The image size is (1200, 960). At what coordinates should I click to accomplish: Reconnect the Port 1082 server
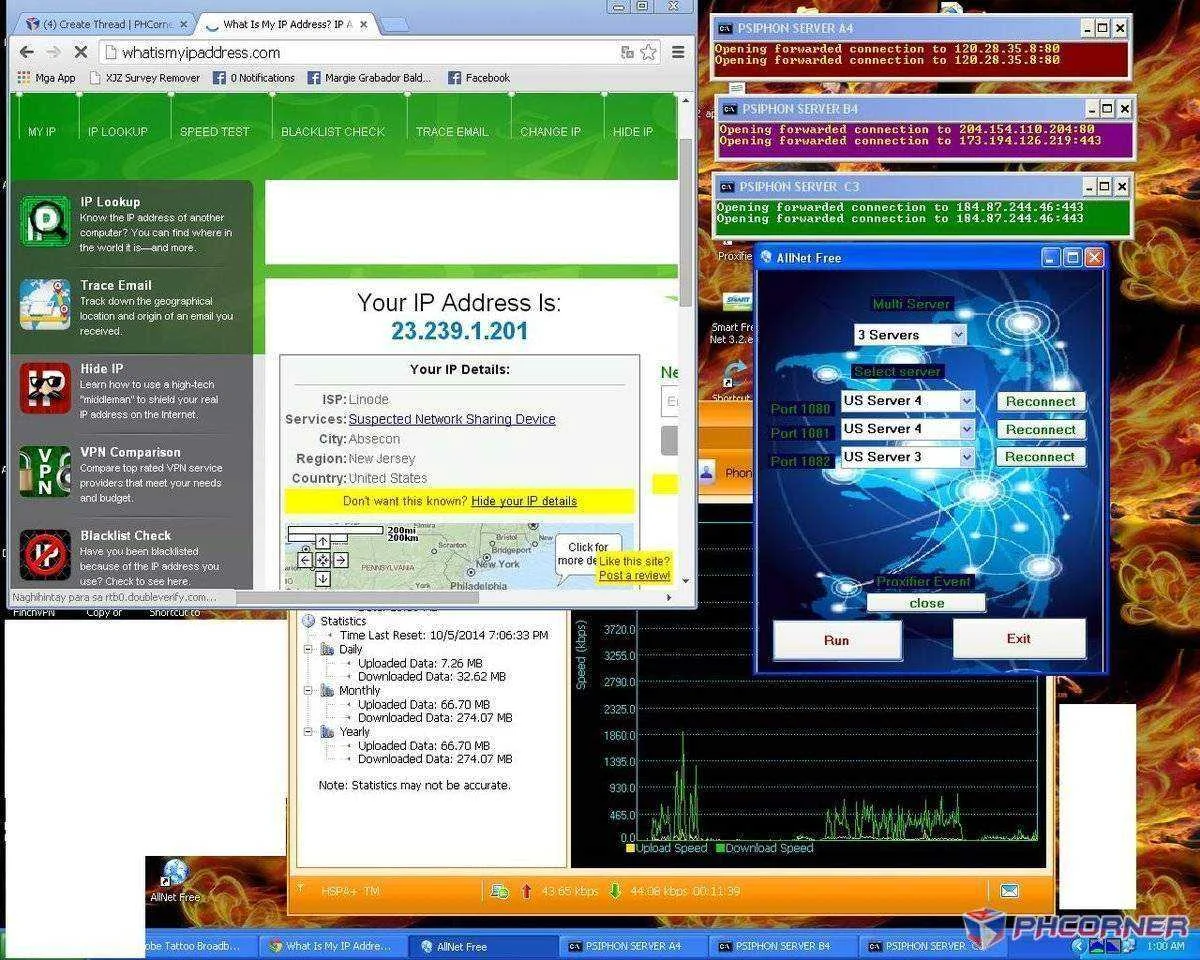point(1040,457)
